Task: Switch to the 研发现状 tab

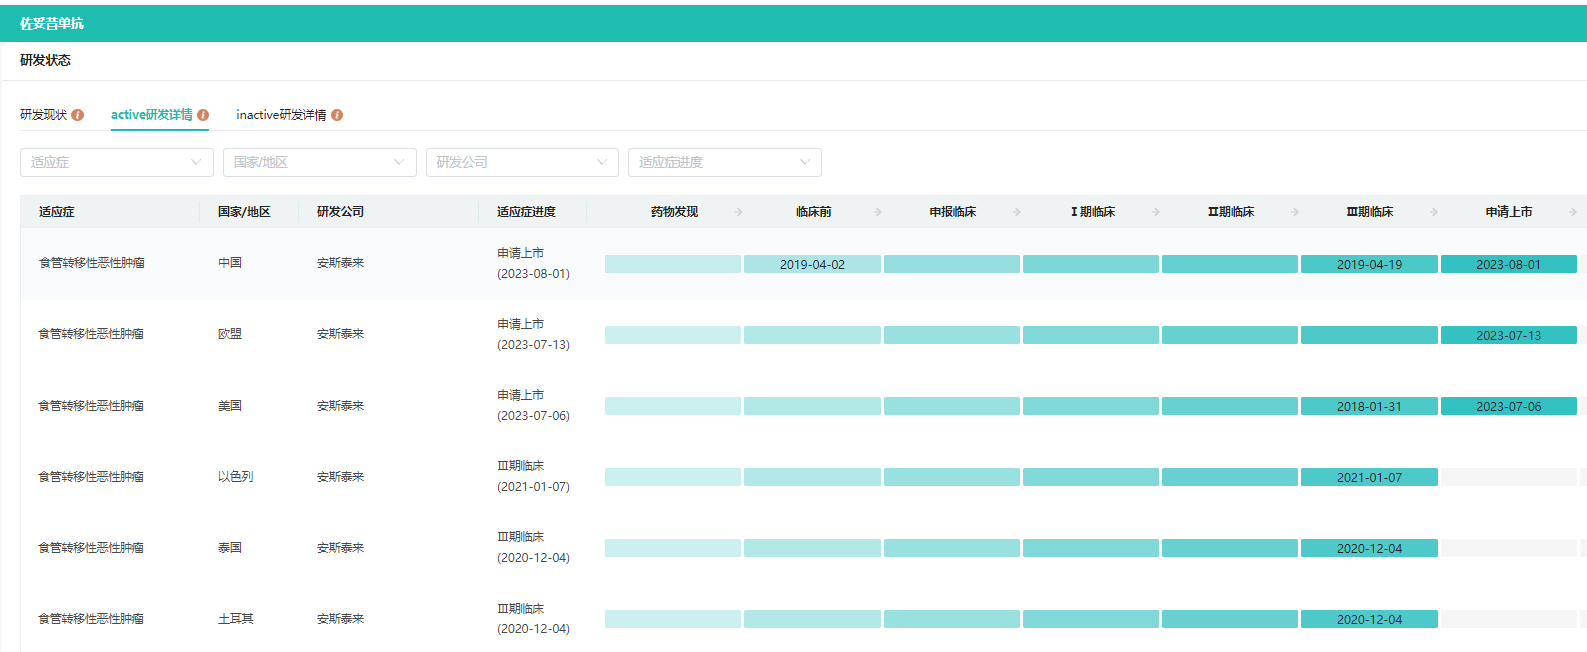Action: pos(44,115)
